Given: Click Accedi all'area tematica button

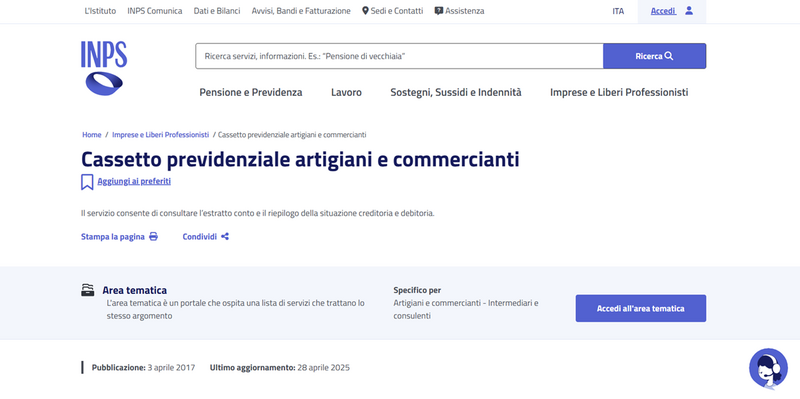Looking at the screenshot, I should (641, 308).
